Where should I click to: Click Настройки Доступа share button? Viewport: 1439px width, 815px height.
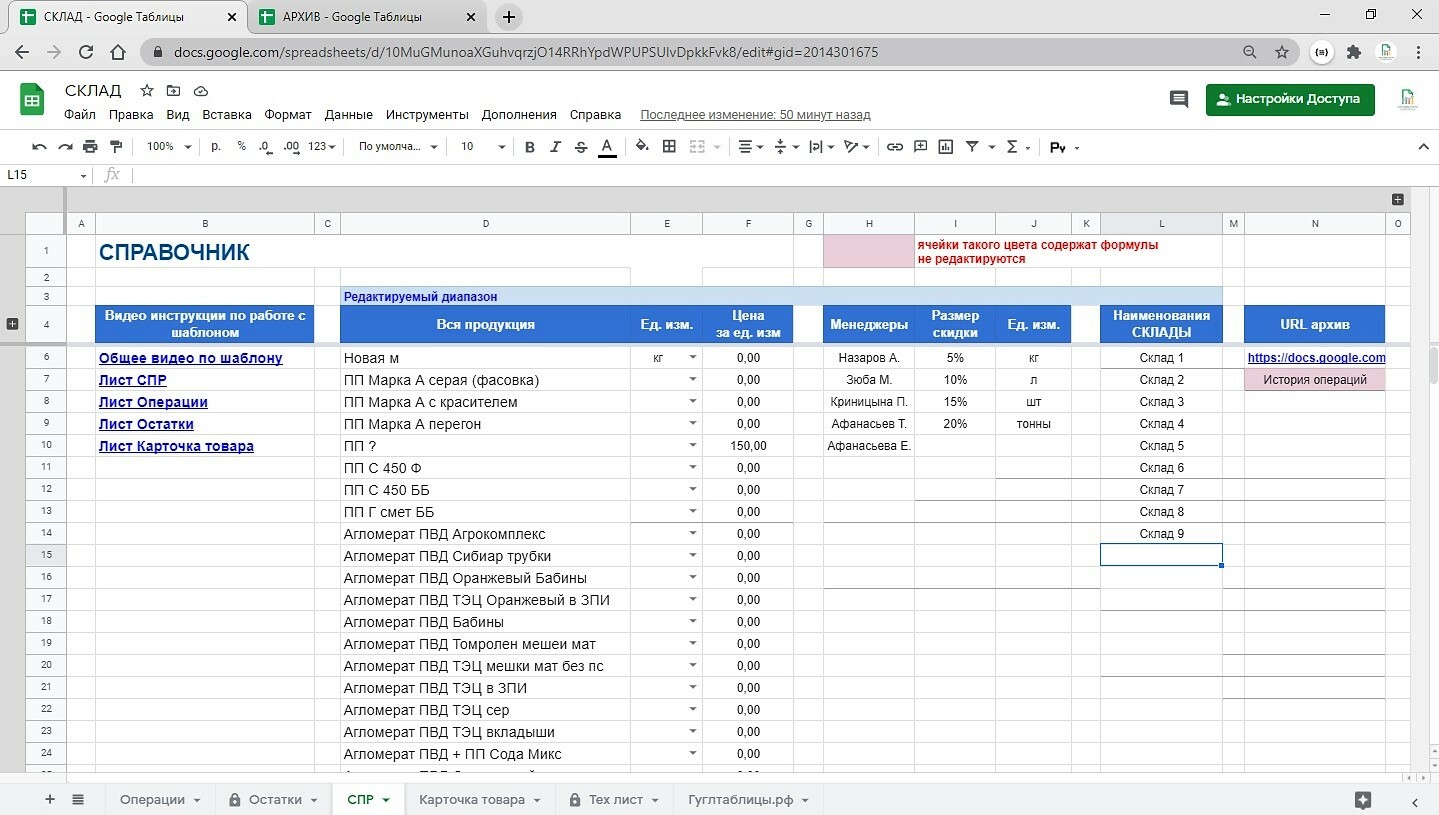click(x=1290, y=99)
